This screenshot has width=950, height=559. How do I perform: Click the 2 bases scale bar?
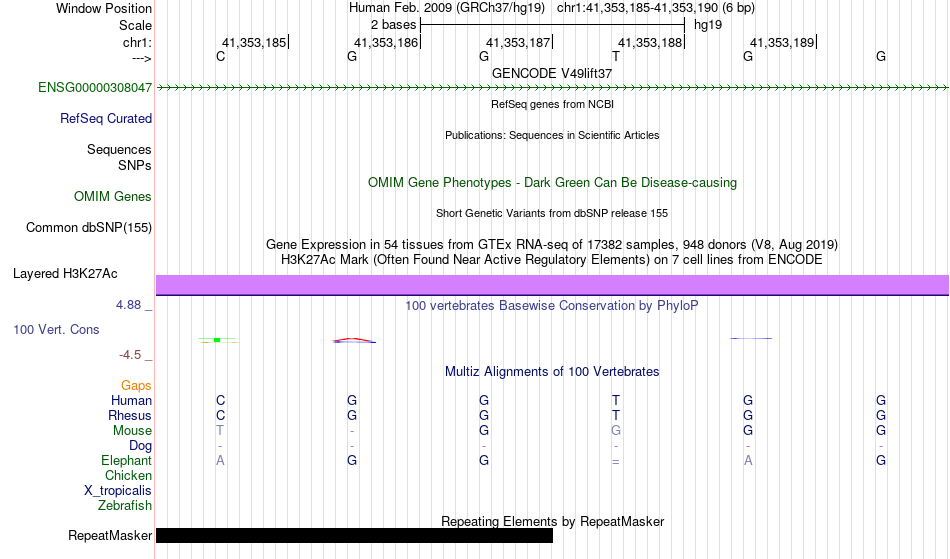click(x=553, y=25)
